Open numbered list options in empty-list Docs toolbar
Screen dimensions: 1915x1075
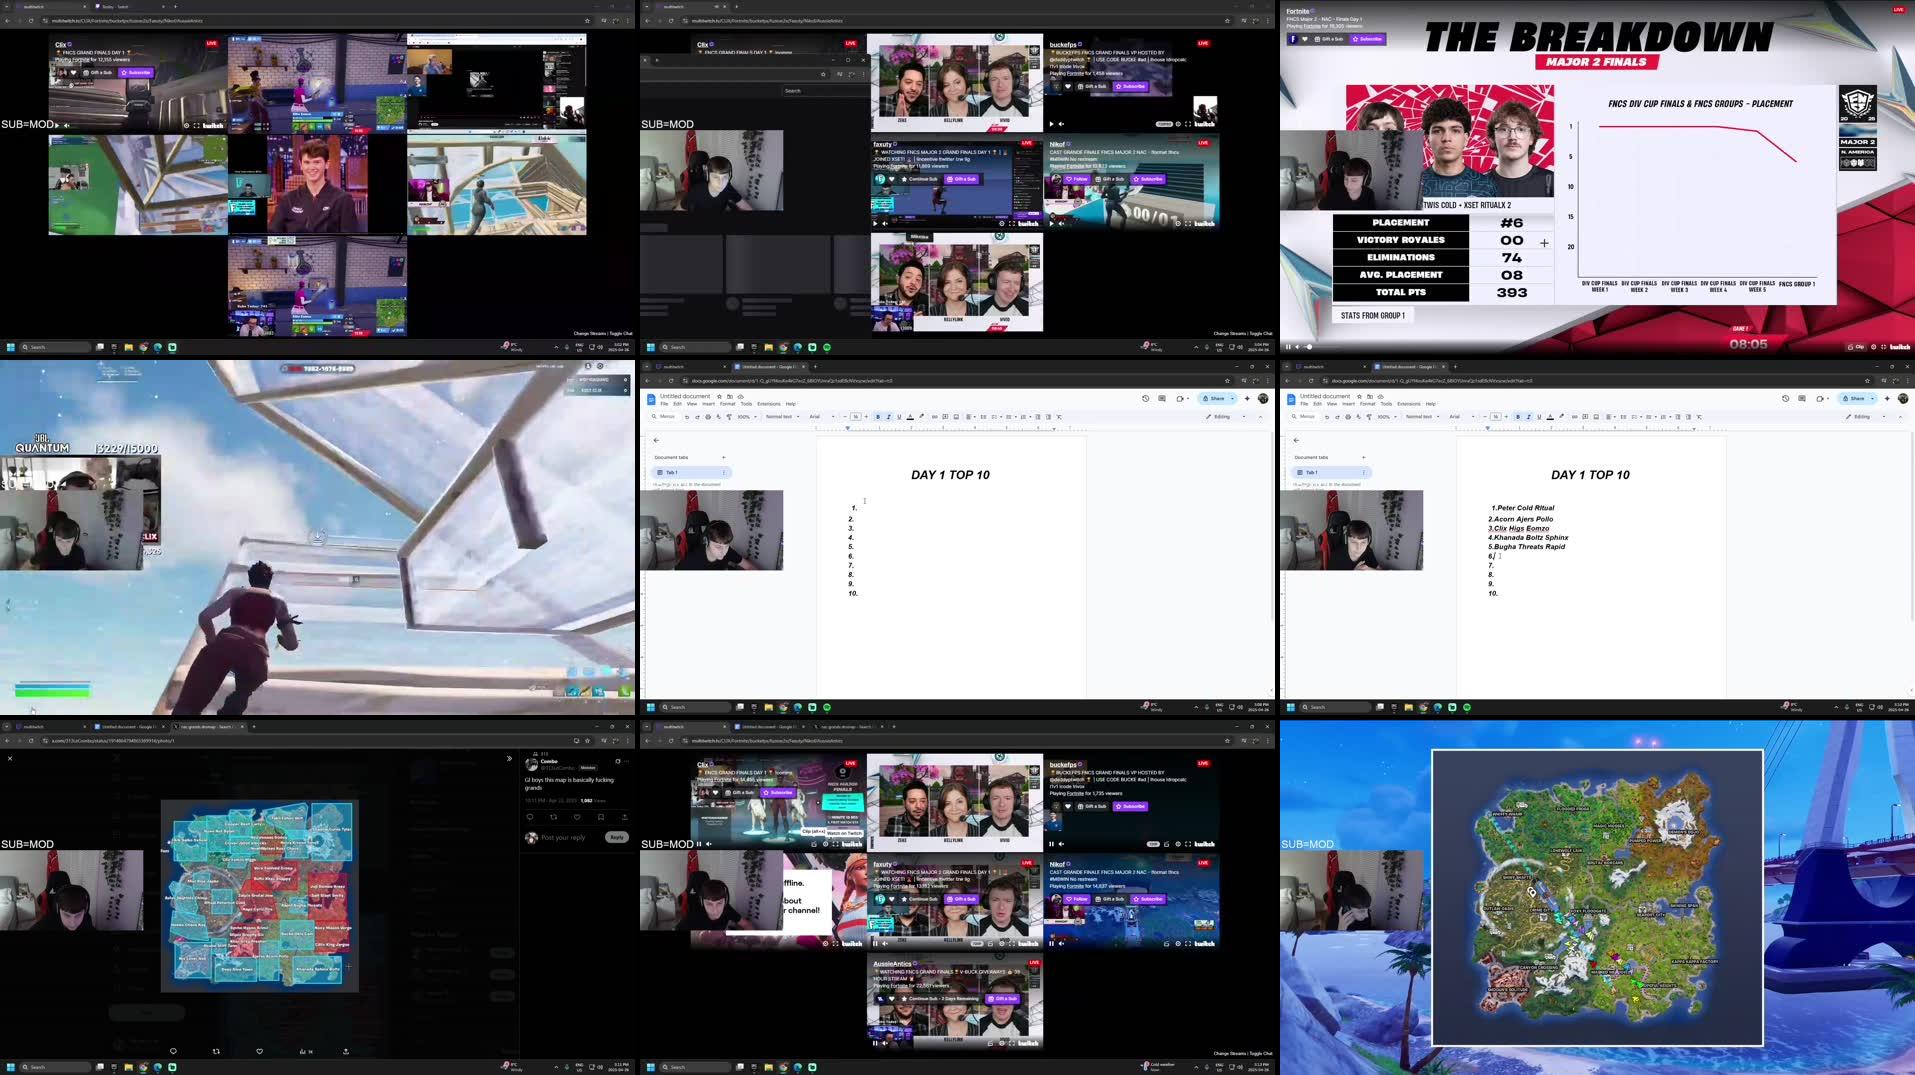pyautogui.click(x=1025, y=416)
